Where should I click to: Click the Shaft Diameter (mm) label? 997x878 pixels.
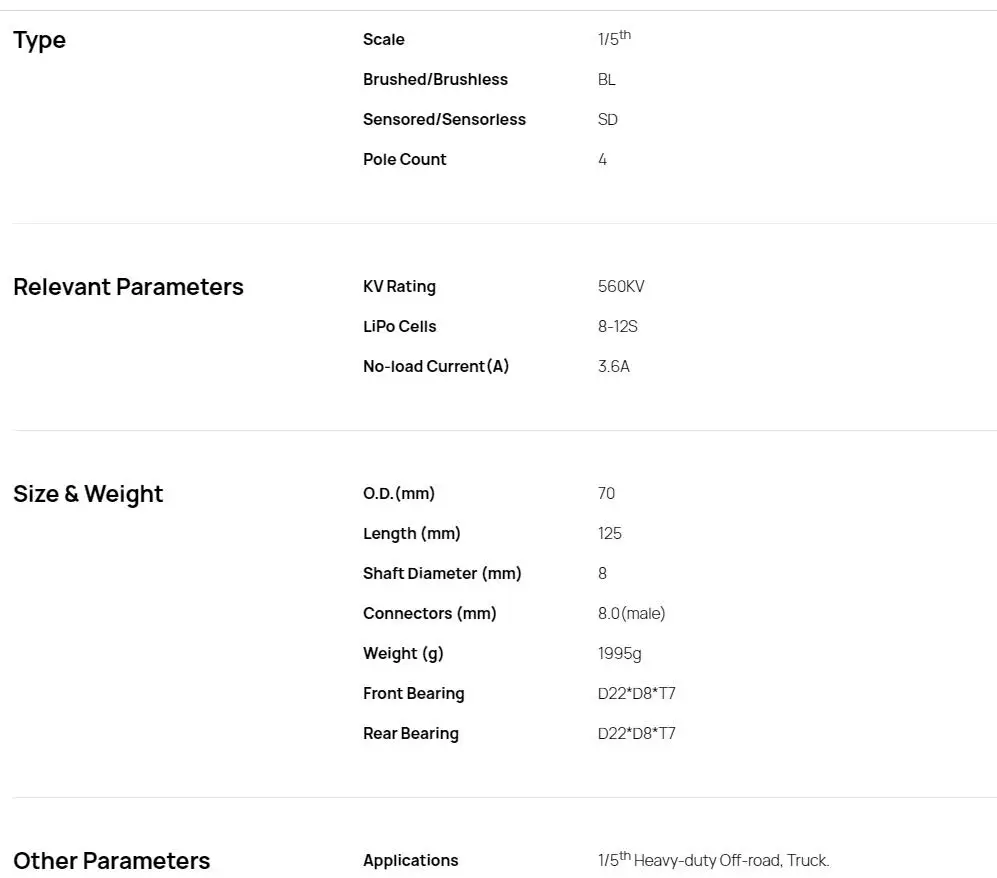tap(442, 573)
